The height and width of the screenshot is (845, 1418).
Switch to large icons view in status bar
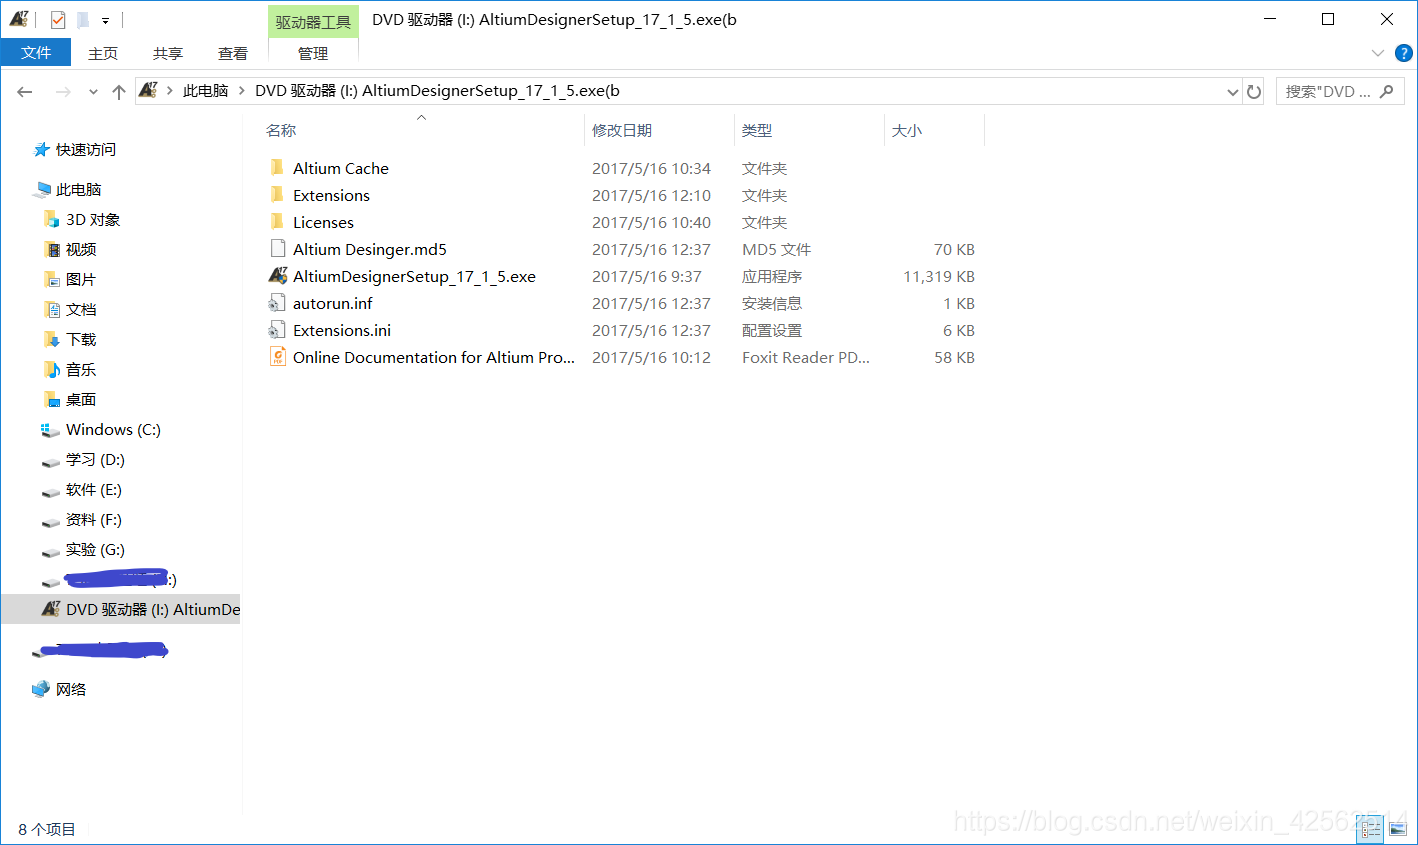pyautogui.click(x=1397, y=829)
